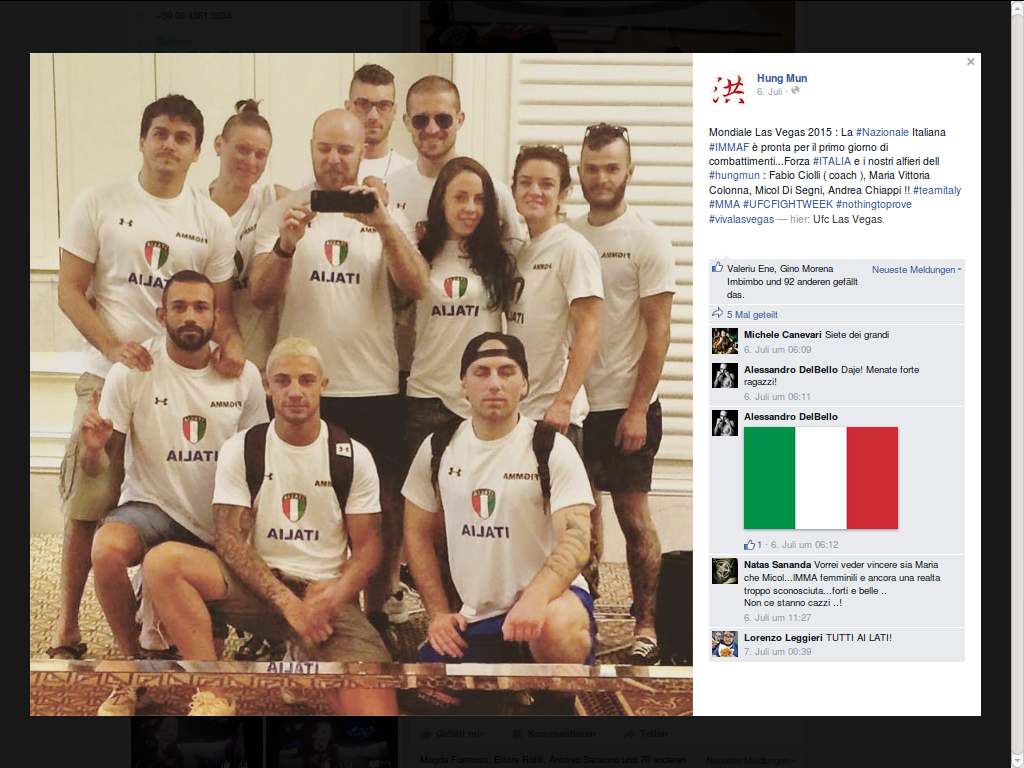Image resolution: width=1024 pixels, height=768 pixels.
Task: Open the #UFCFIGHTWEEK hashtag
Action: (x=788, y=204)
